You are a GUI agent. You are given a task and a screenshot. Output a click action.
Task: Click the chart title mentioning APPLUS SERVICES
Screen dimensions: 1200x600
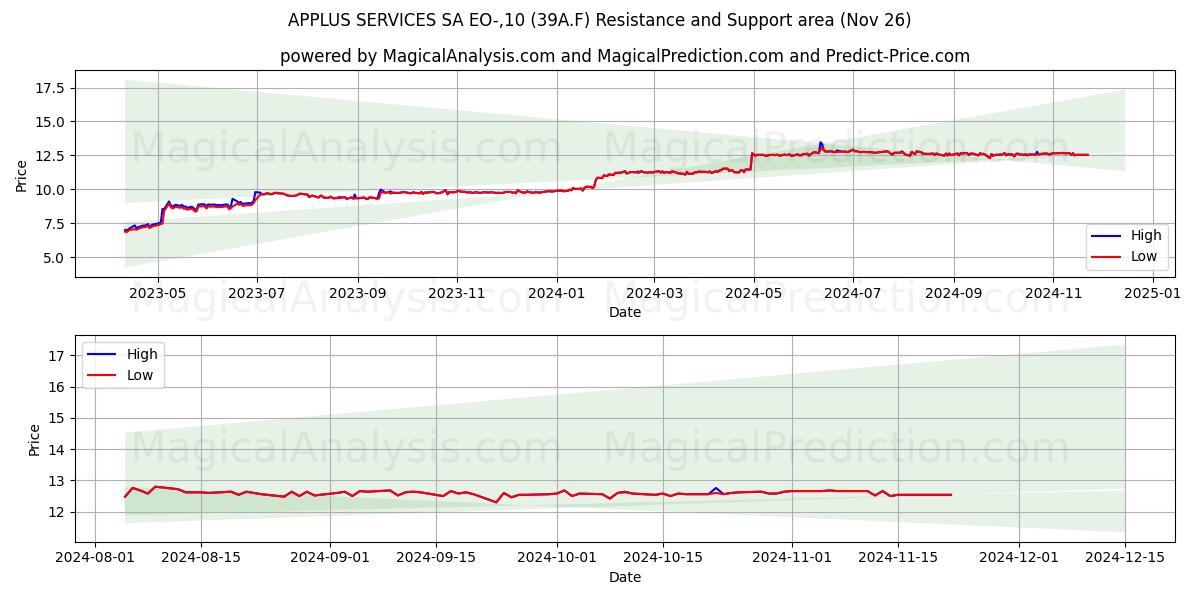click(600, 20)
